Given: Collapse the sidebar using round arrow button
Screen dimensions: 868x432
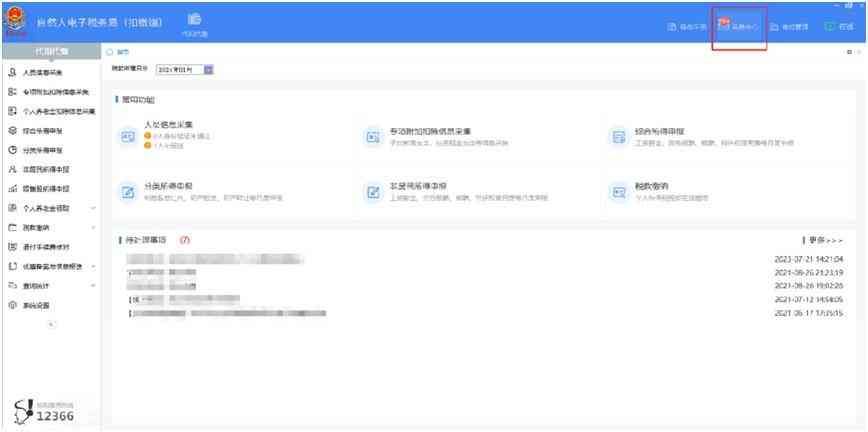Looking at the screenshot, I should point(50,324).
